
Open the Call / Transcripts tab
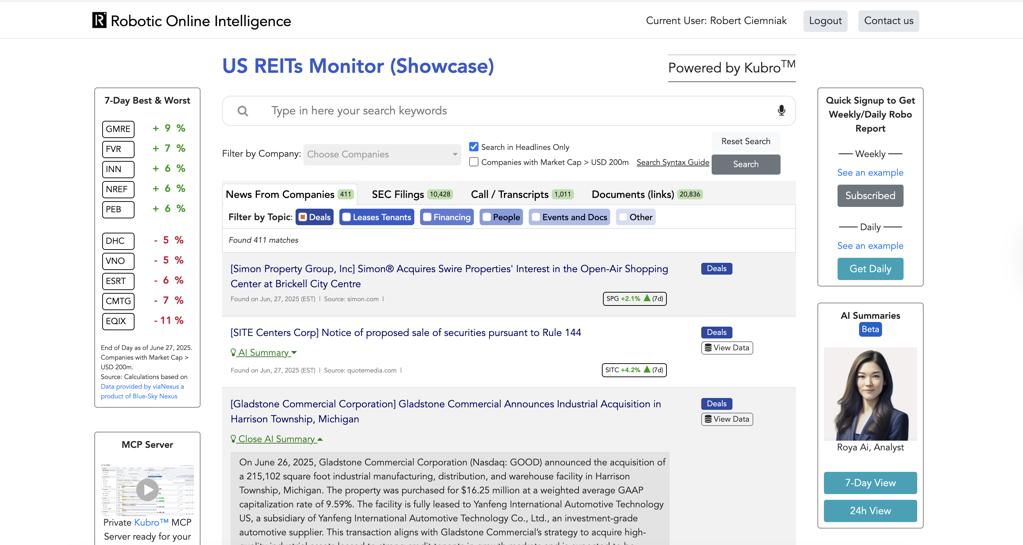click(522, 195)
